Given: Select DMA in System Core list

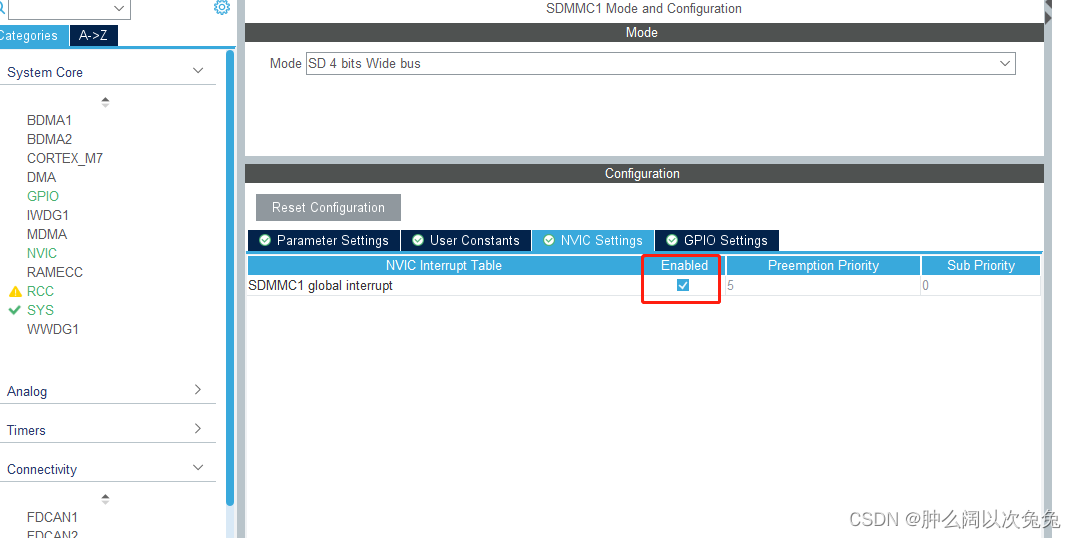Looking at the screenshot, I should 41,177.
